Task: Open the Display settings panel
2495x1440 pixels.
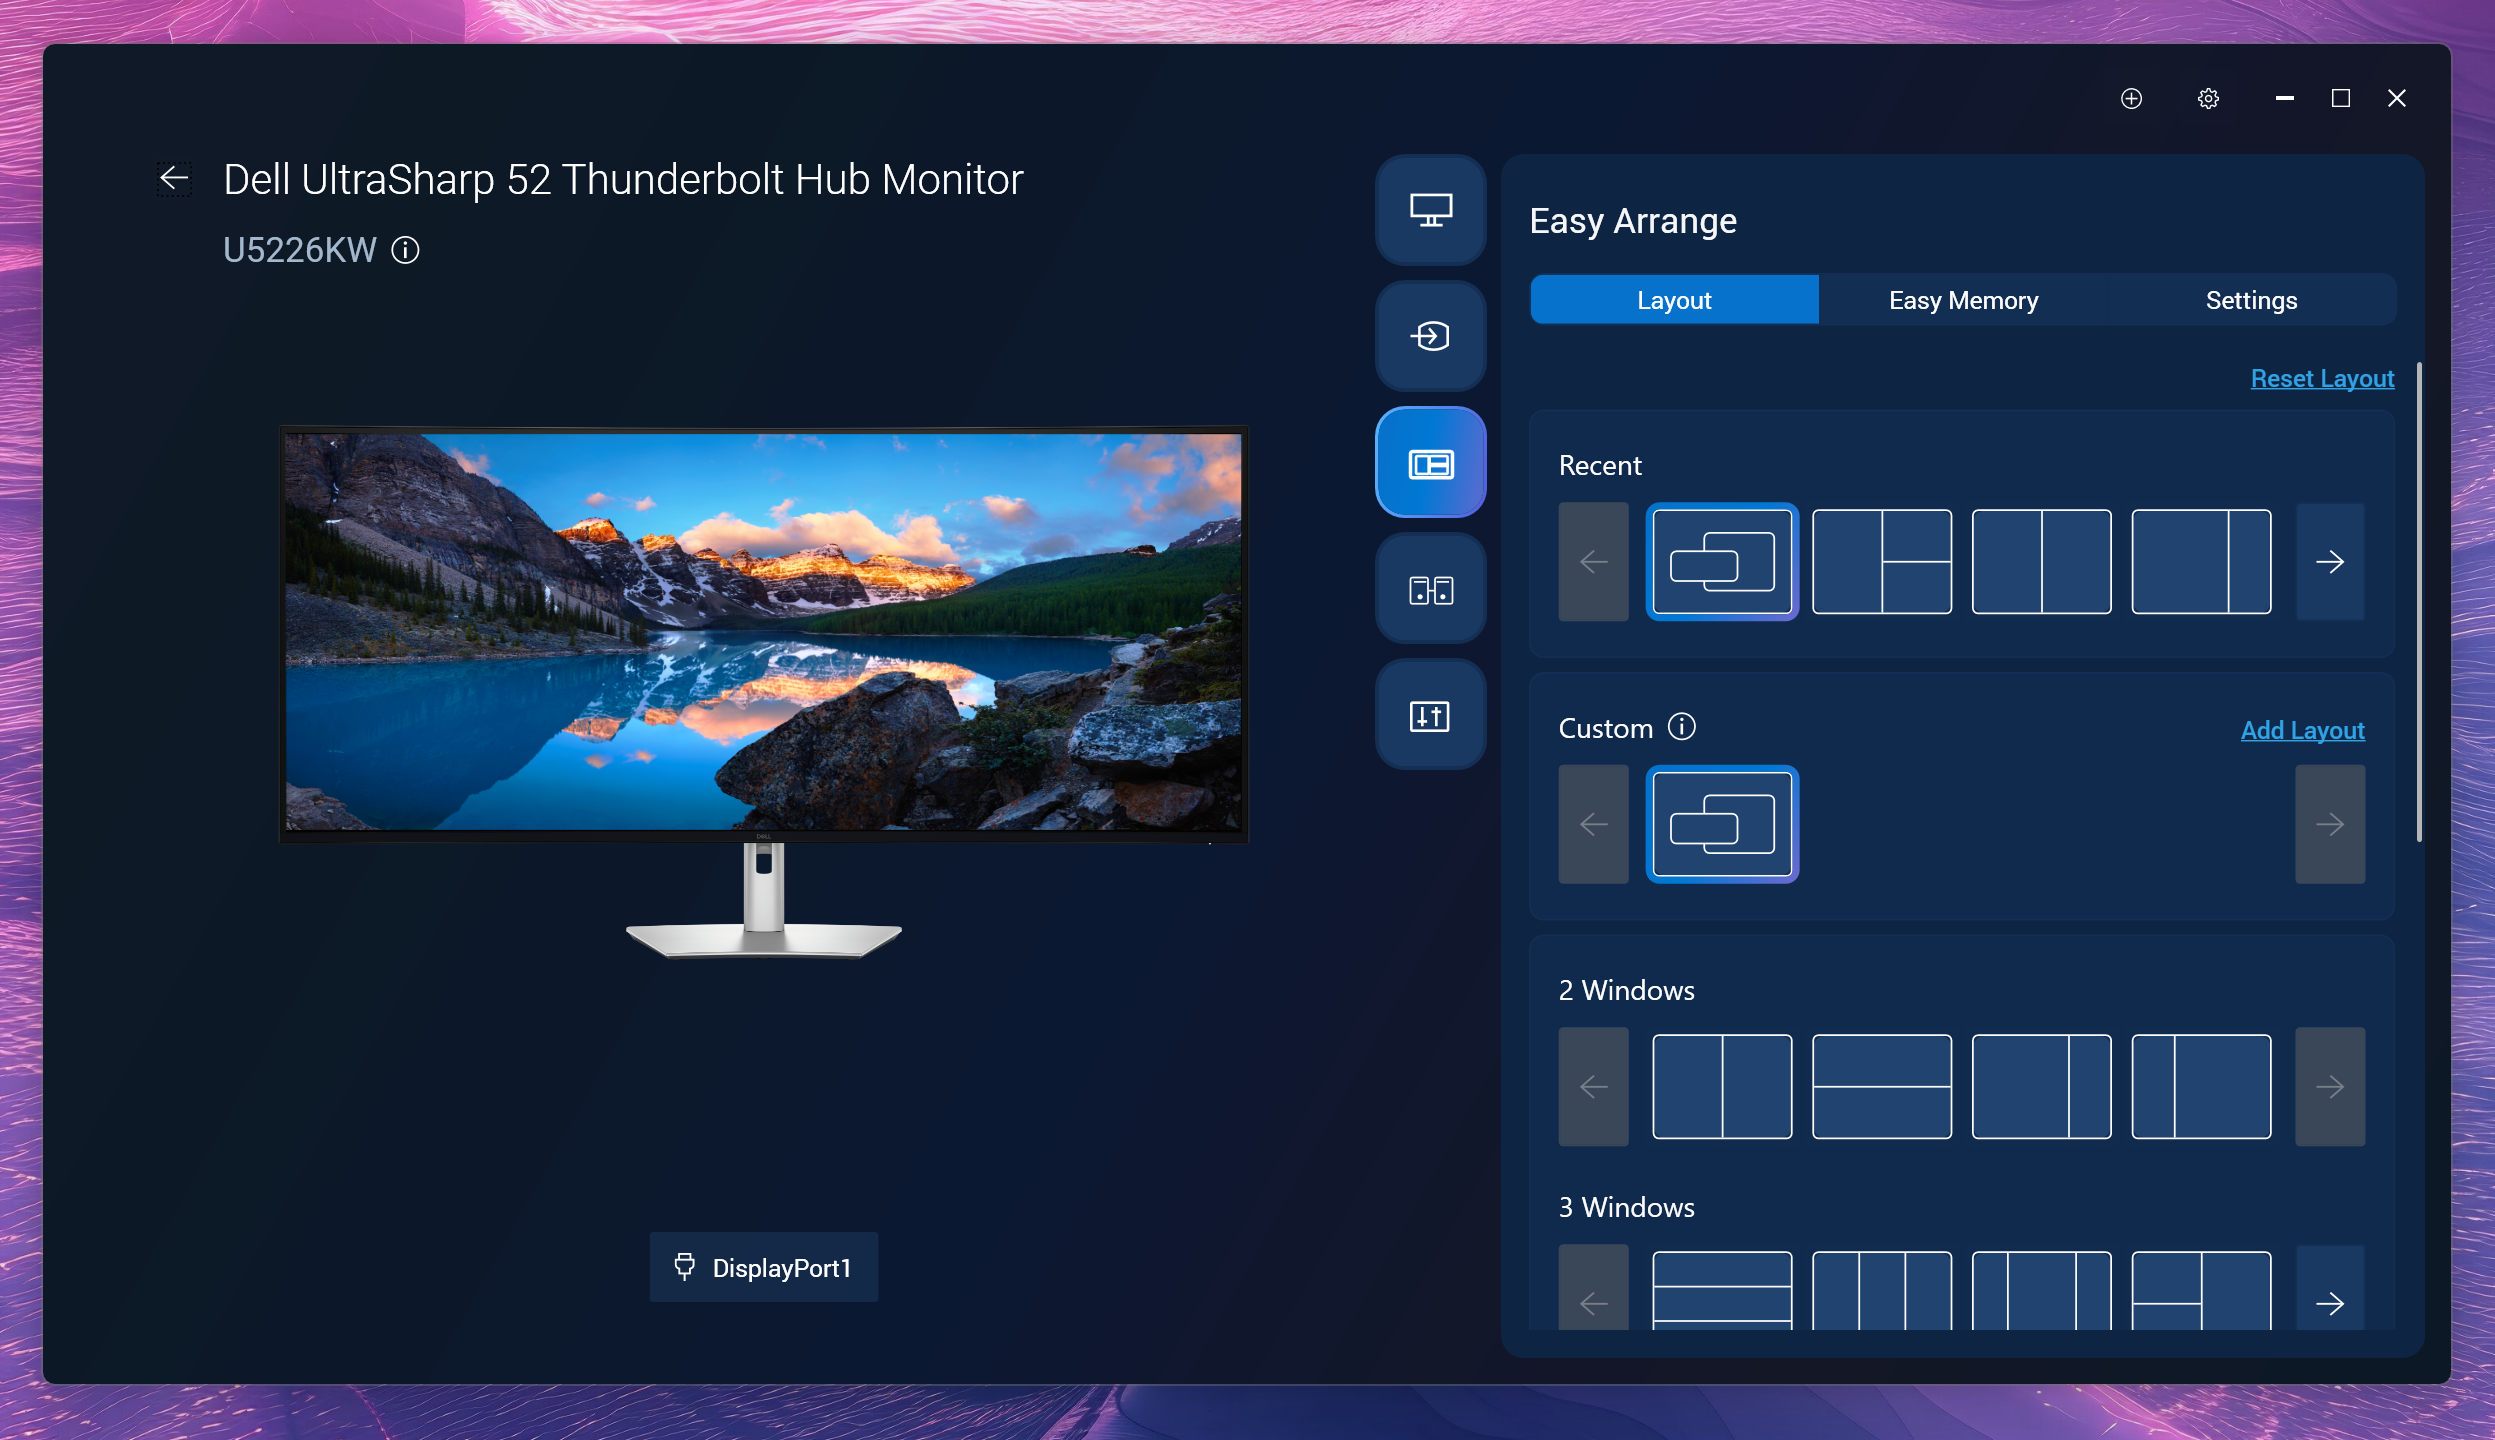Action: point(1429,211)
